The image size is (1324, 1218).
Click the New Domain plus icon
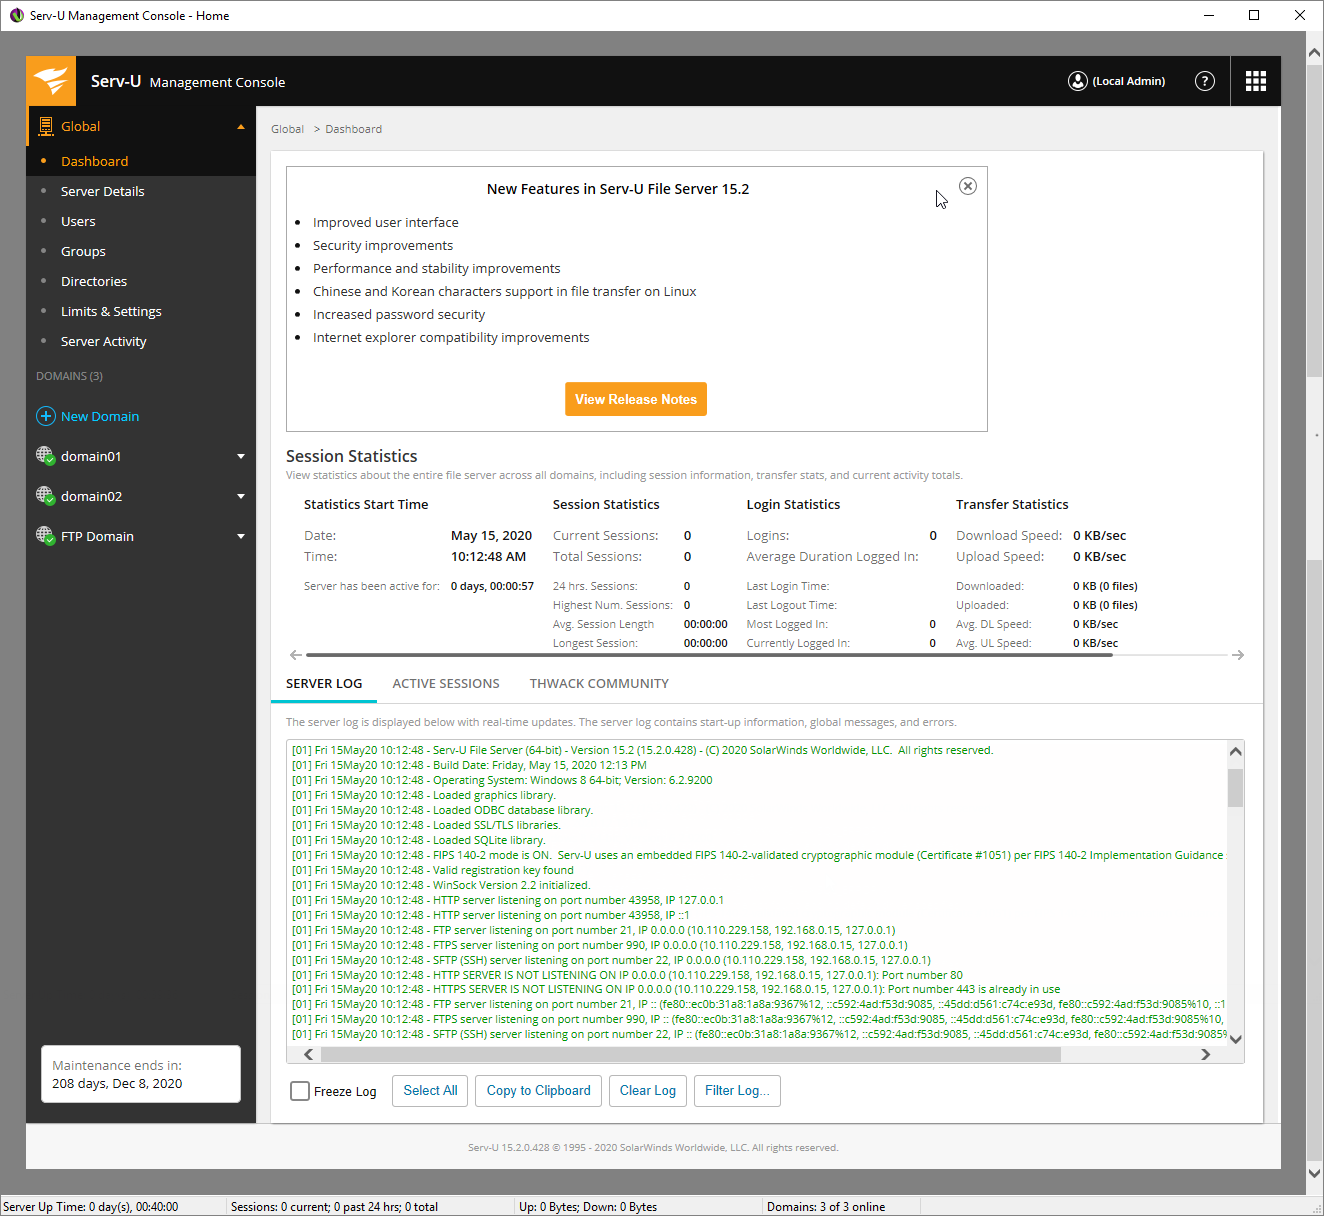coord(46,416)
